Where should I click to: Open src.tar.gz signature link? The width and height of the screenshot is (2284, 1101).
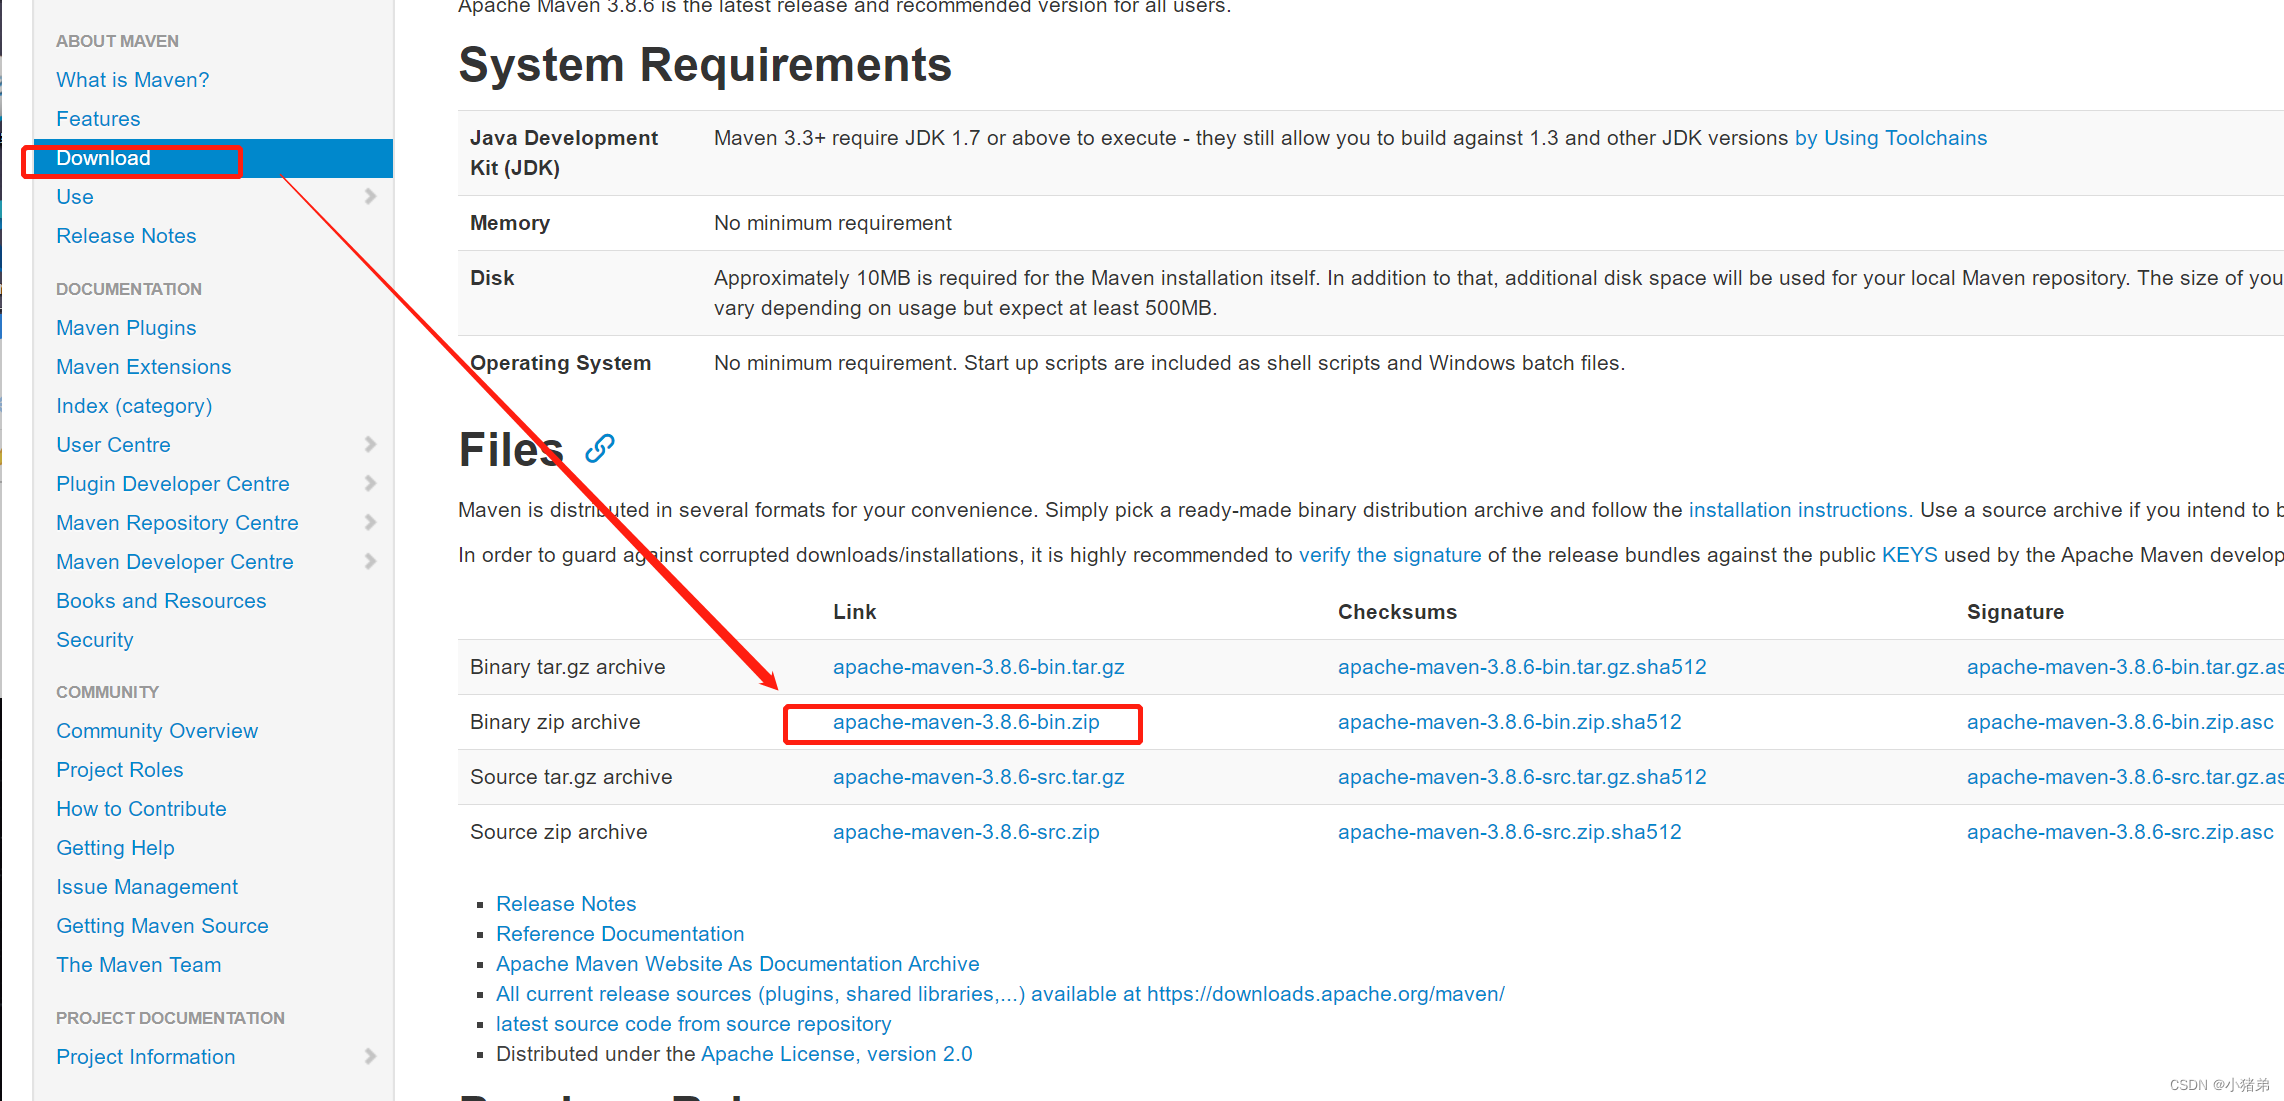coord(2125,777)
